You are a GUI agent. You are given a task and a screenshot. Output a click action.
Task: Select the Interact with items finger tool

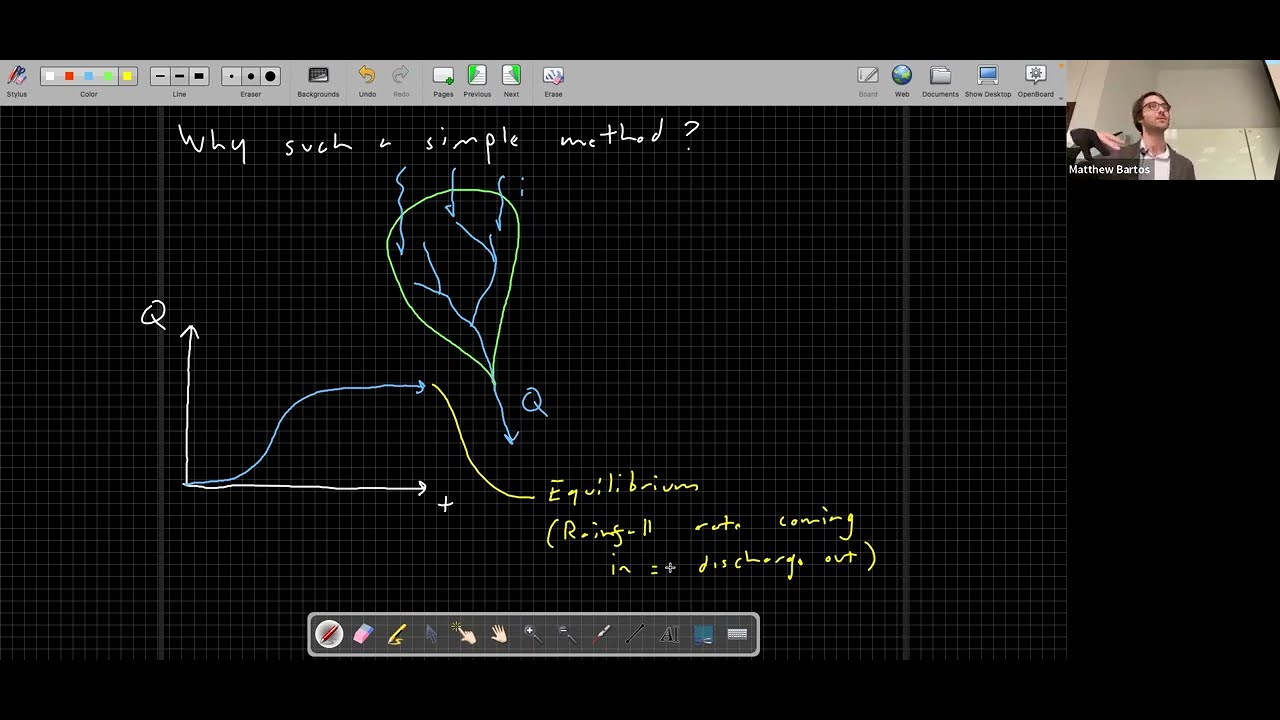(465, 634)
